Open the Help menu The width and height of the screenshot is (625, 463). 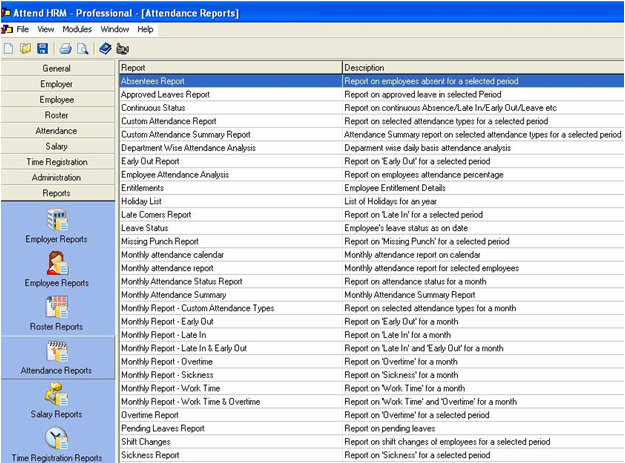[145, 29]
